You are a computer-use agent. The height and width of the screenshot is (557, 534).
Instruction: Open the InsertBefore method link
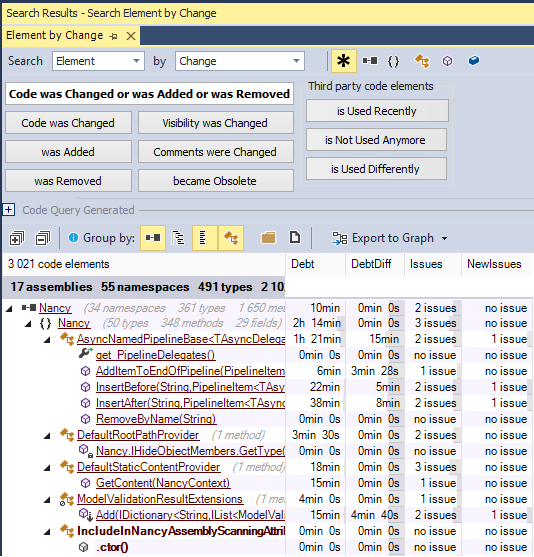click(x=190, y=387)
